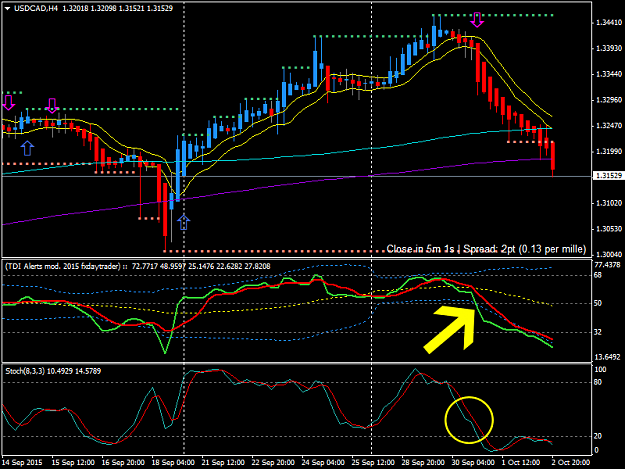Click the blue up arrow under the 15 Sep candles

[x=27, y=148]
